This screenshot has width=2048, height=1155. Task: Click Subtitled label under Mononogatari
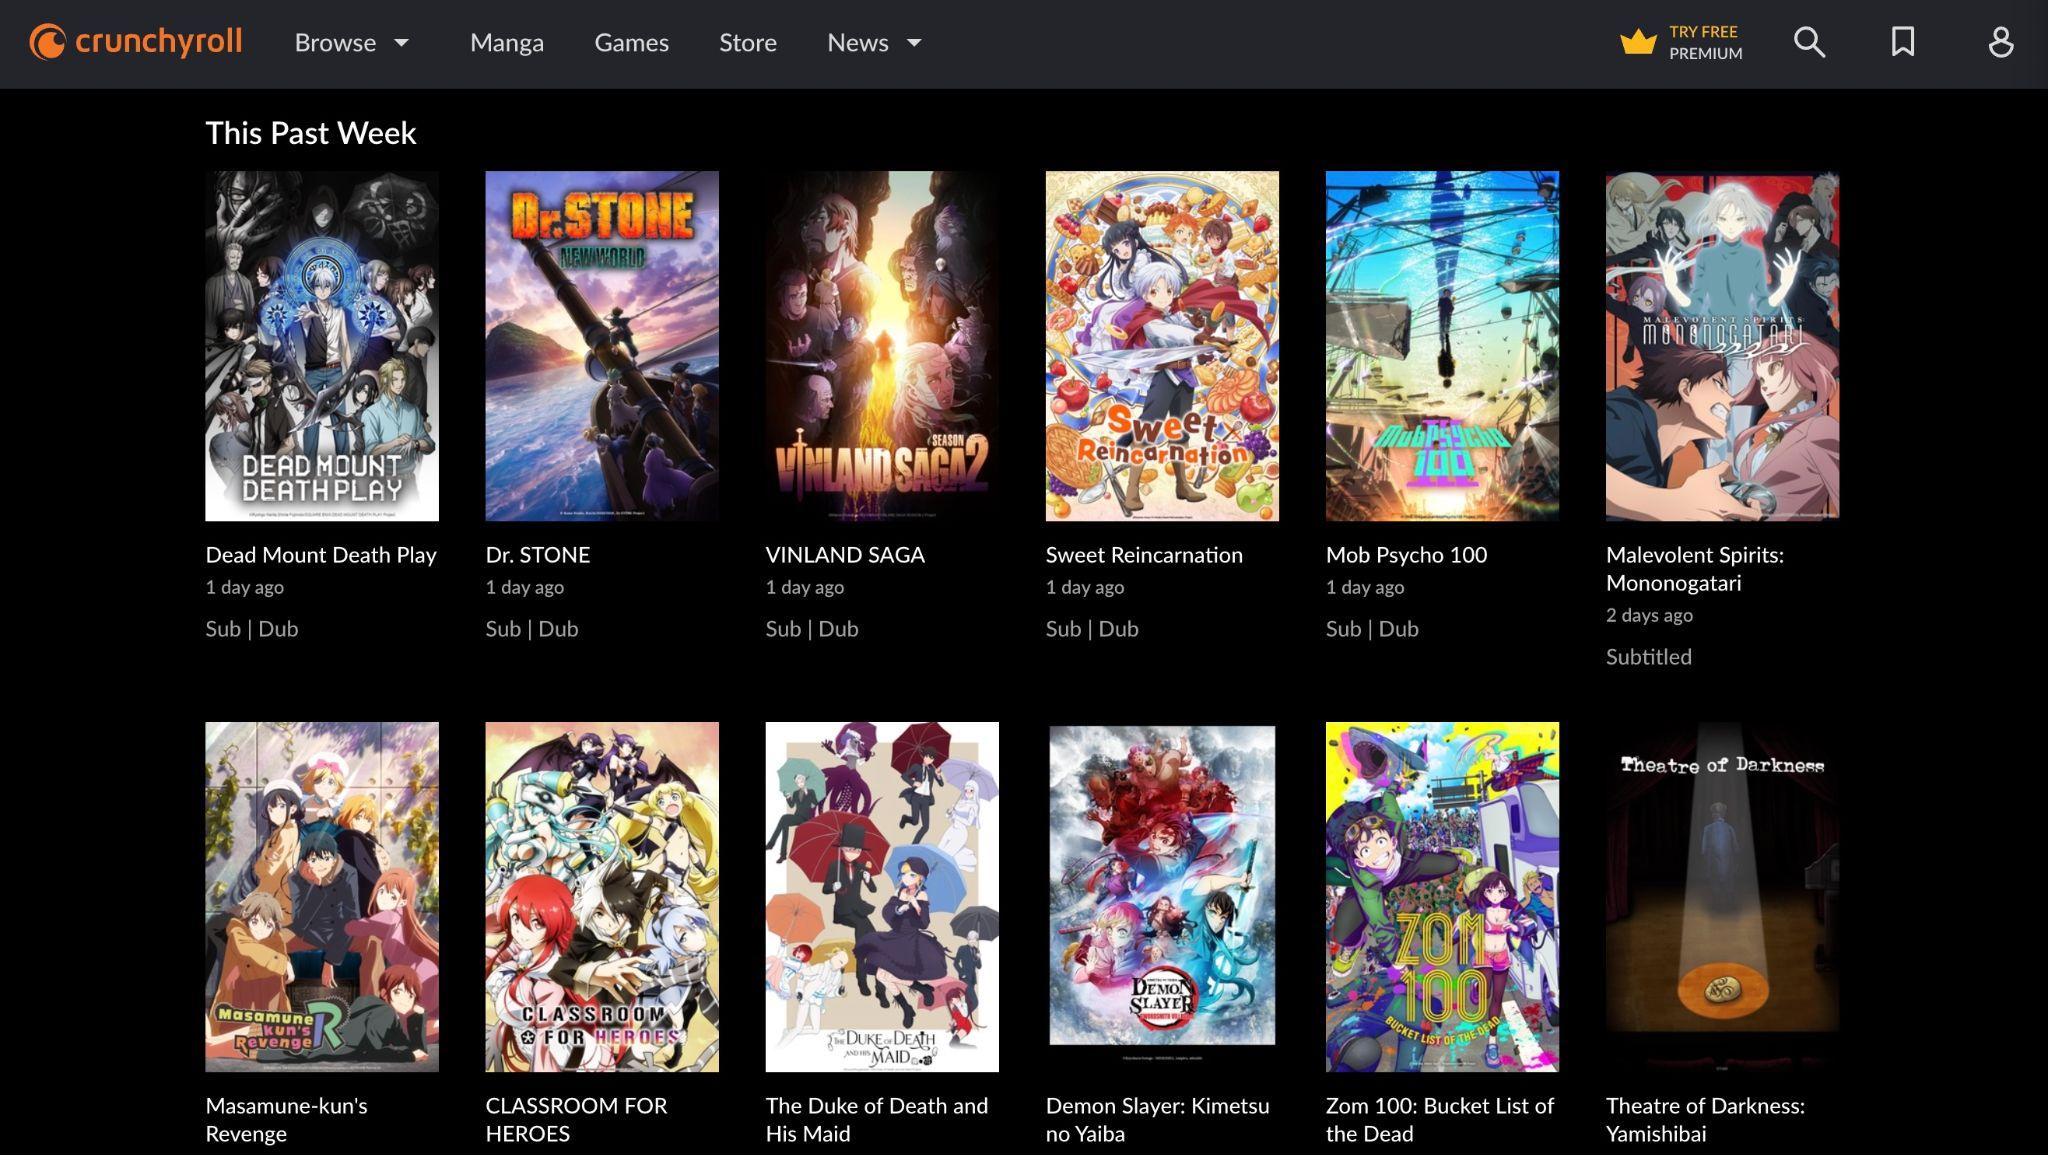point(1649,657)
